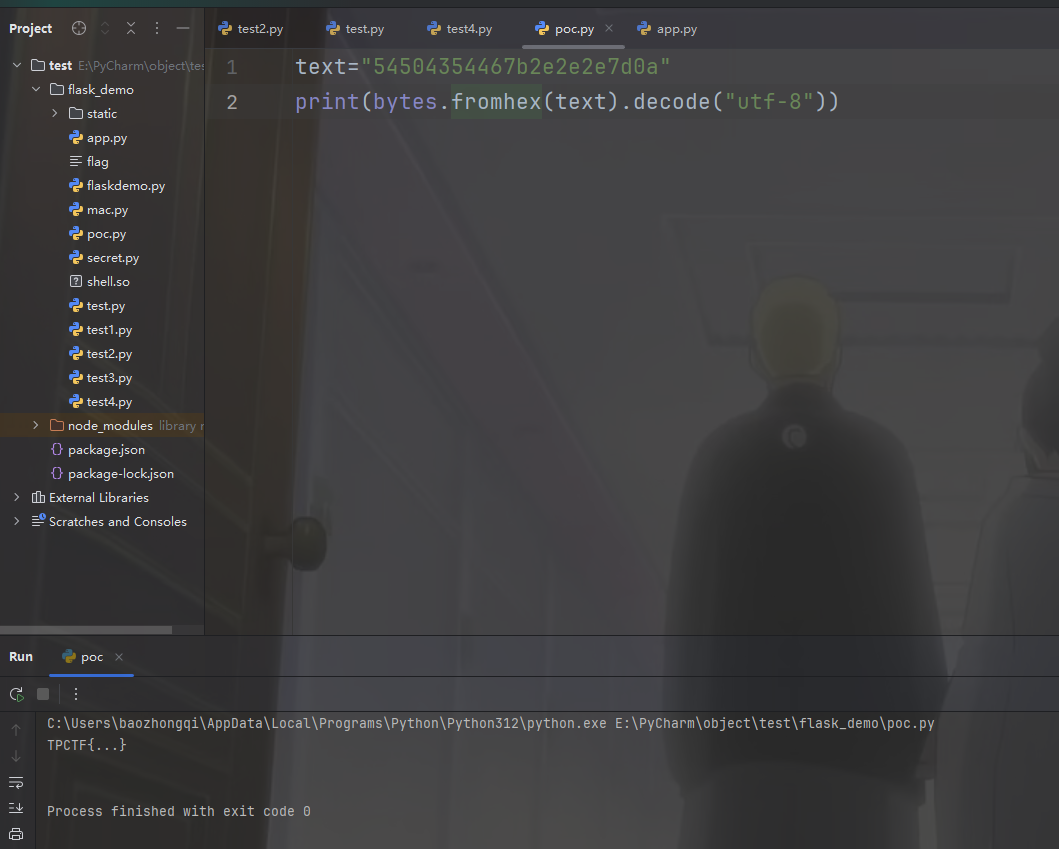Expand External Libraries node
The height and width of the screenshot is (849, 1059).
pyautogui.click(x=17, y=497)
